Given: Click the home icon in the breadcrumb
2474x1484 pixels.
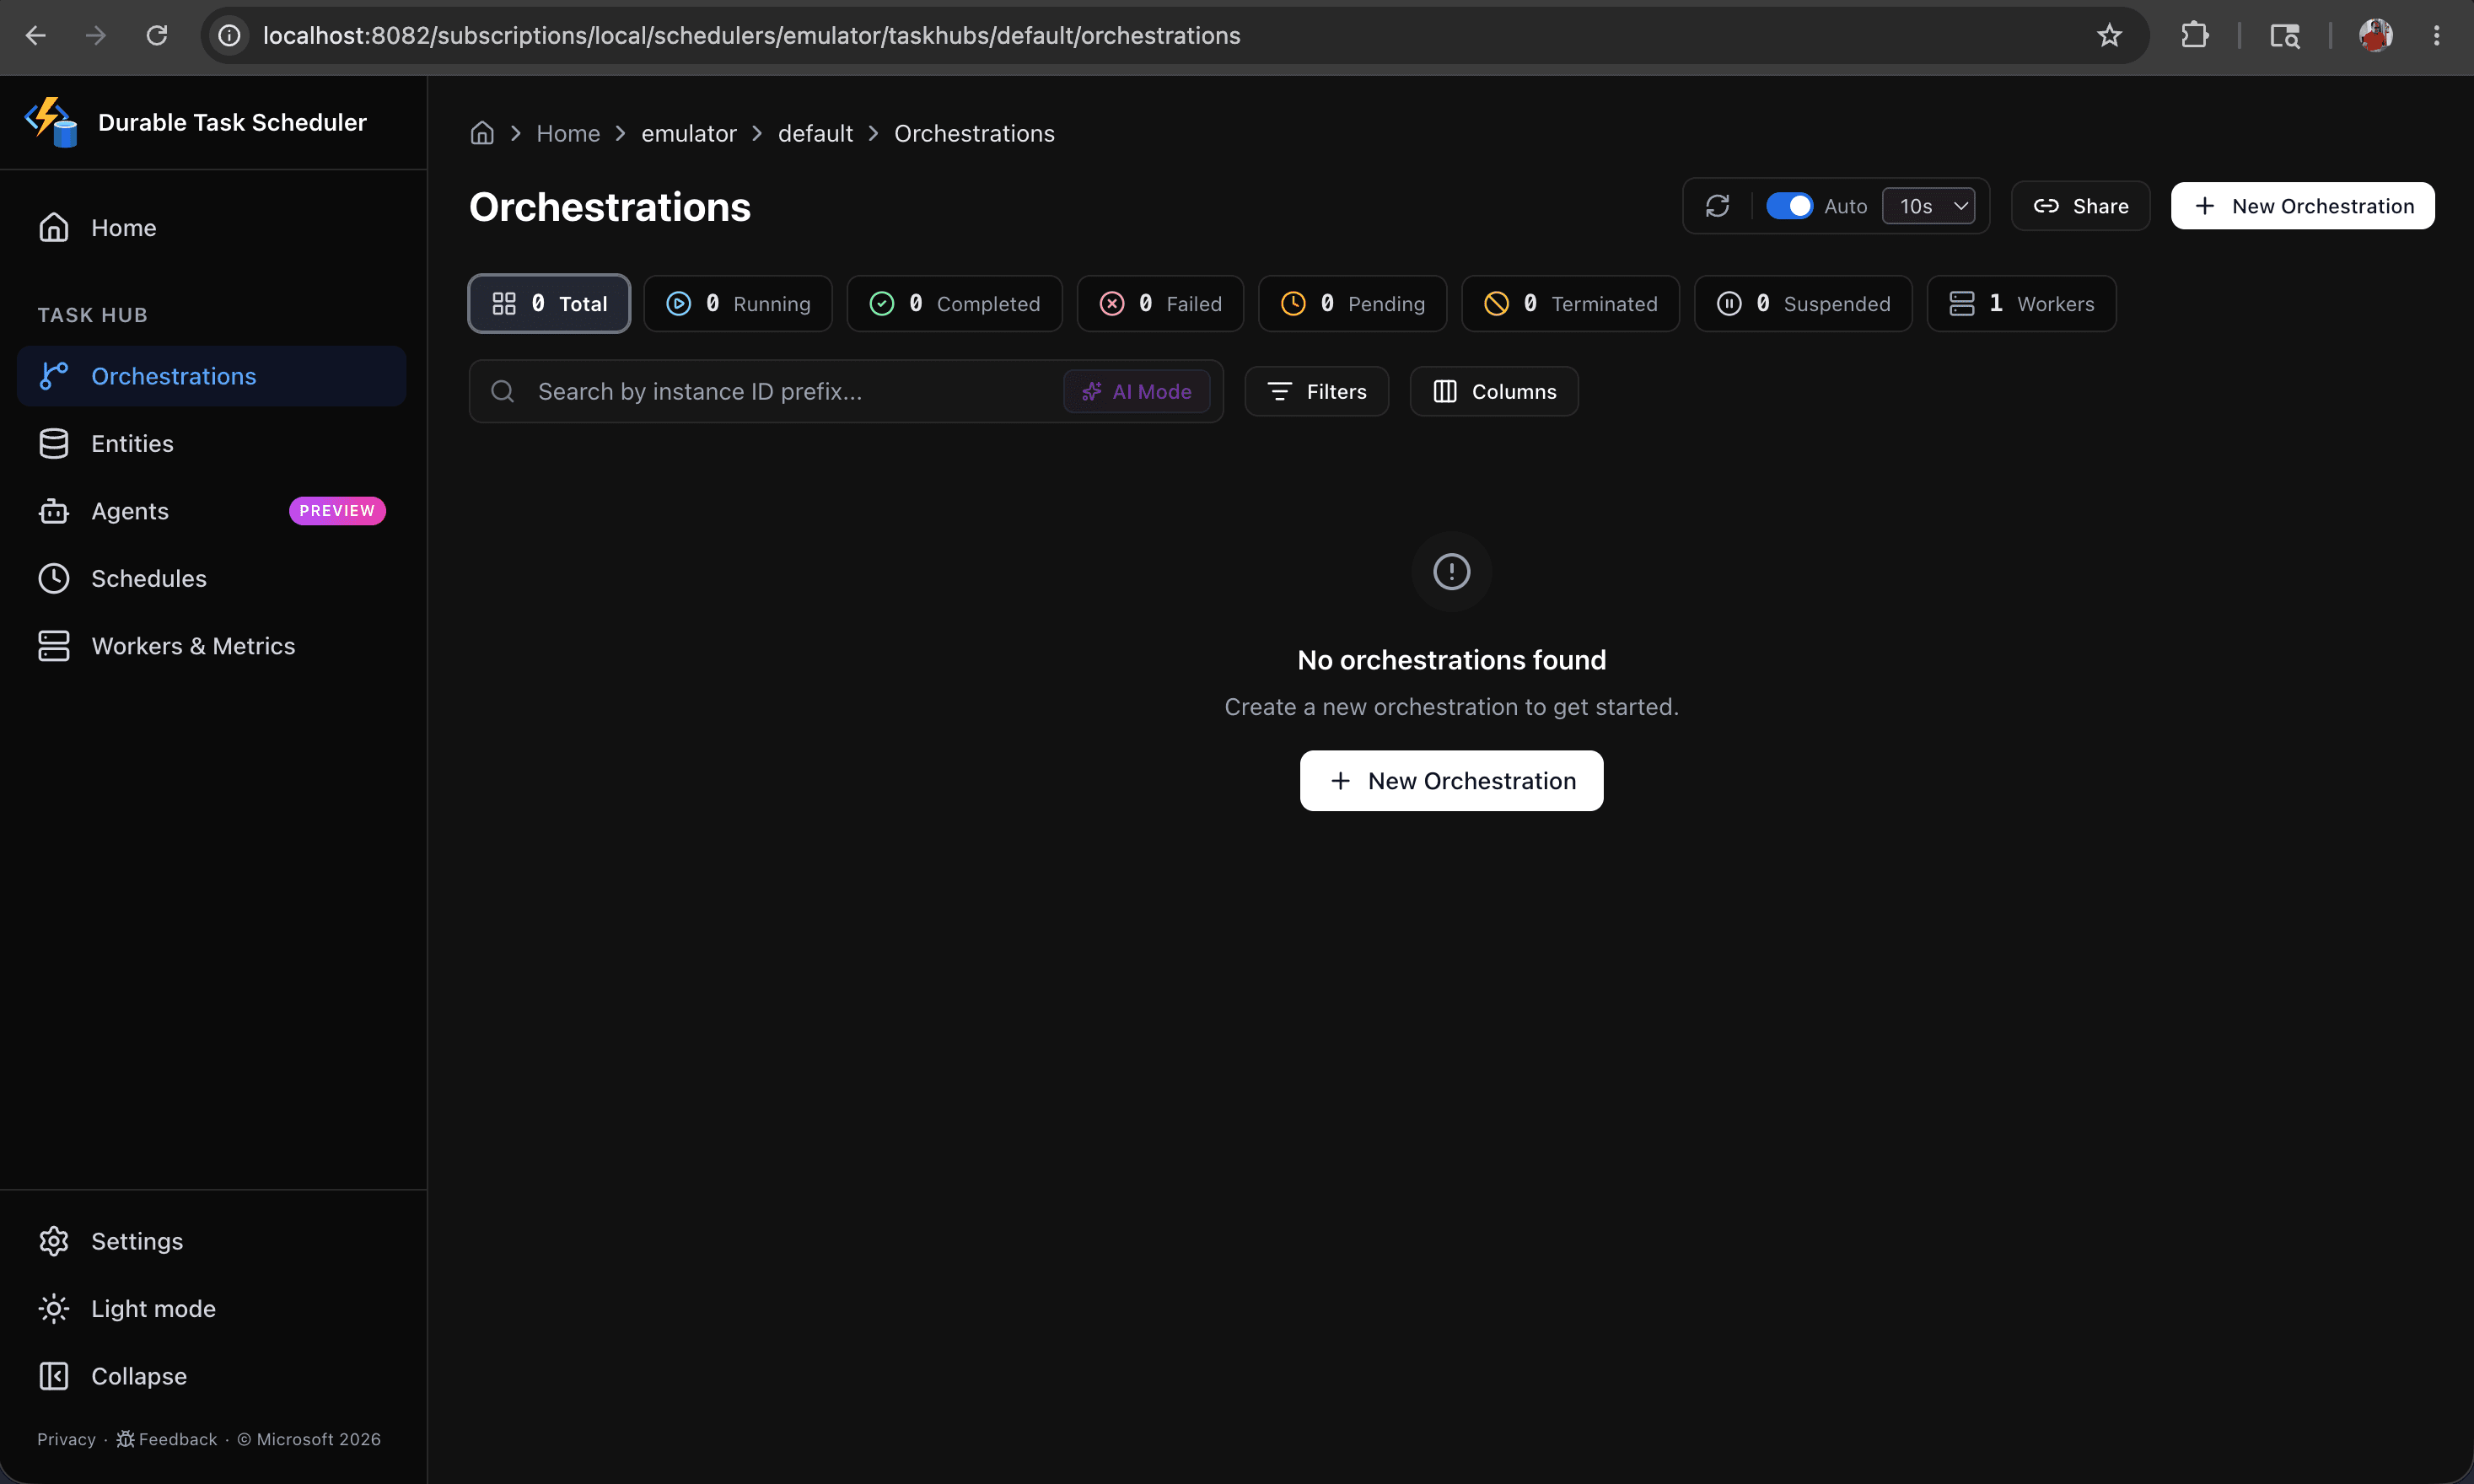Looking at the screenshot, I should pyautogui.click(x=482, y=133).
